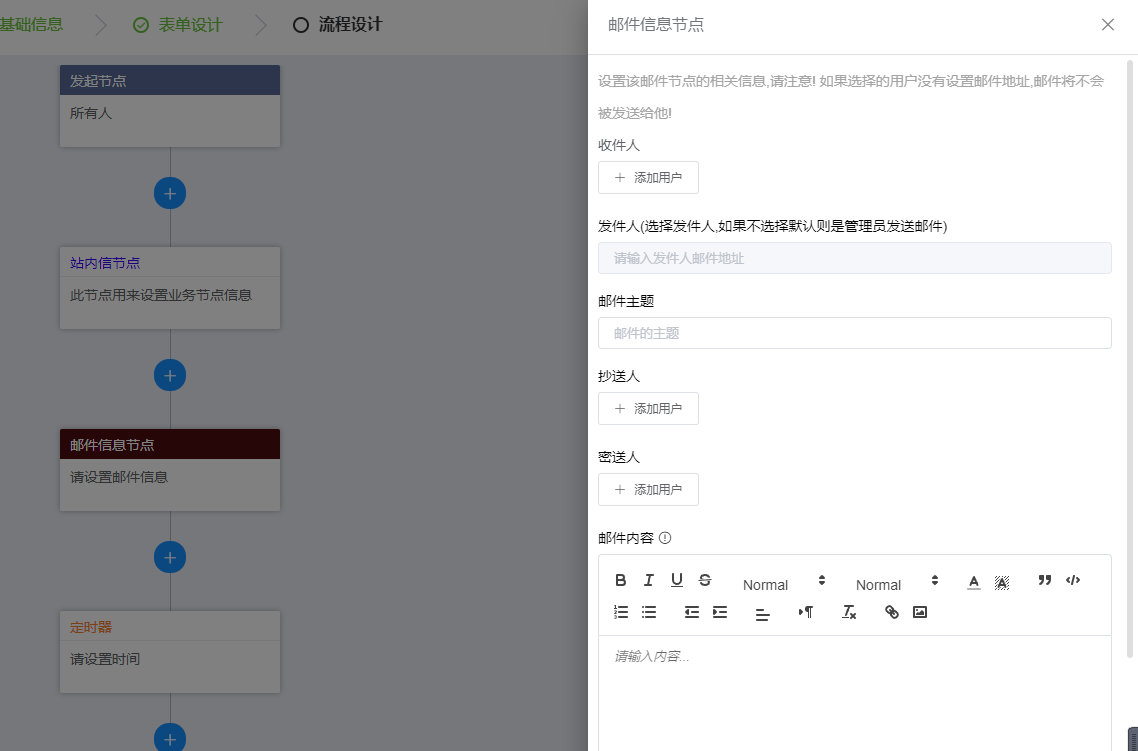Decrease indent of the paragraph
The image size is (1138, 751).
click(692, 612)
